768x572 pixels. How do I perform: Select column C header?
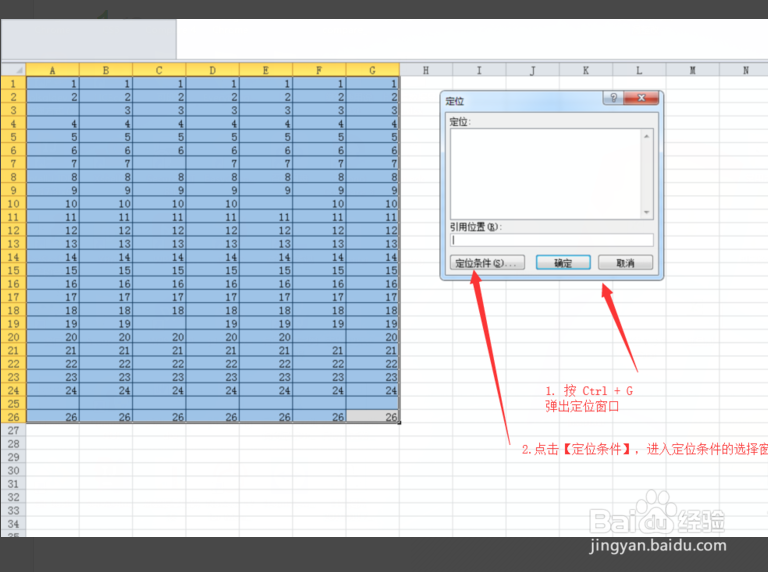[159, 70]
